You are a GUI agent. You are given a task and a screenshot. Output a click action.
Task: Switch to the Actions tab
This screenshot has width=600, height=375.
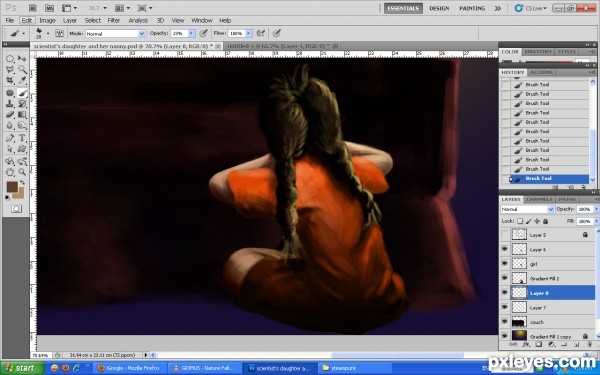point(541,72)
